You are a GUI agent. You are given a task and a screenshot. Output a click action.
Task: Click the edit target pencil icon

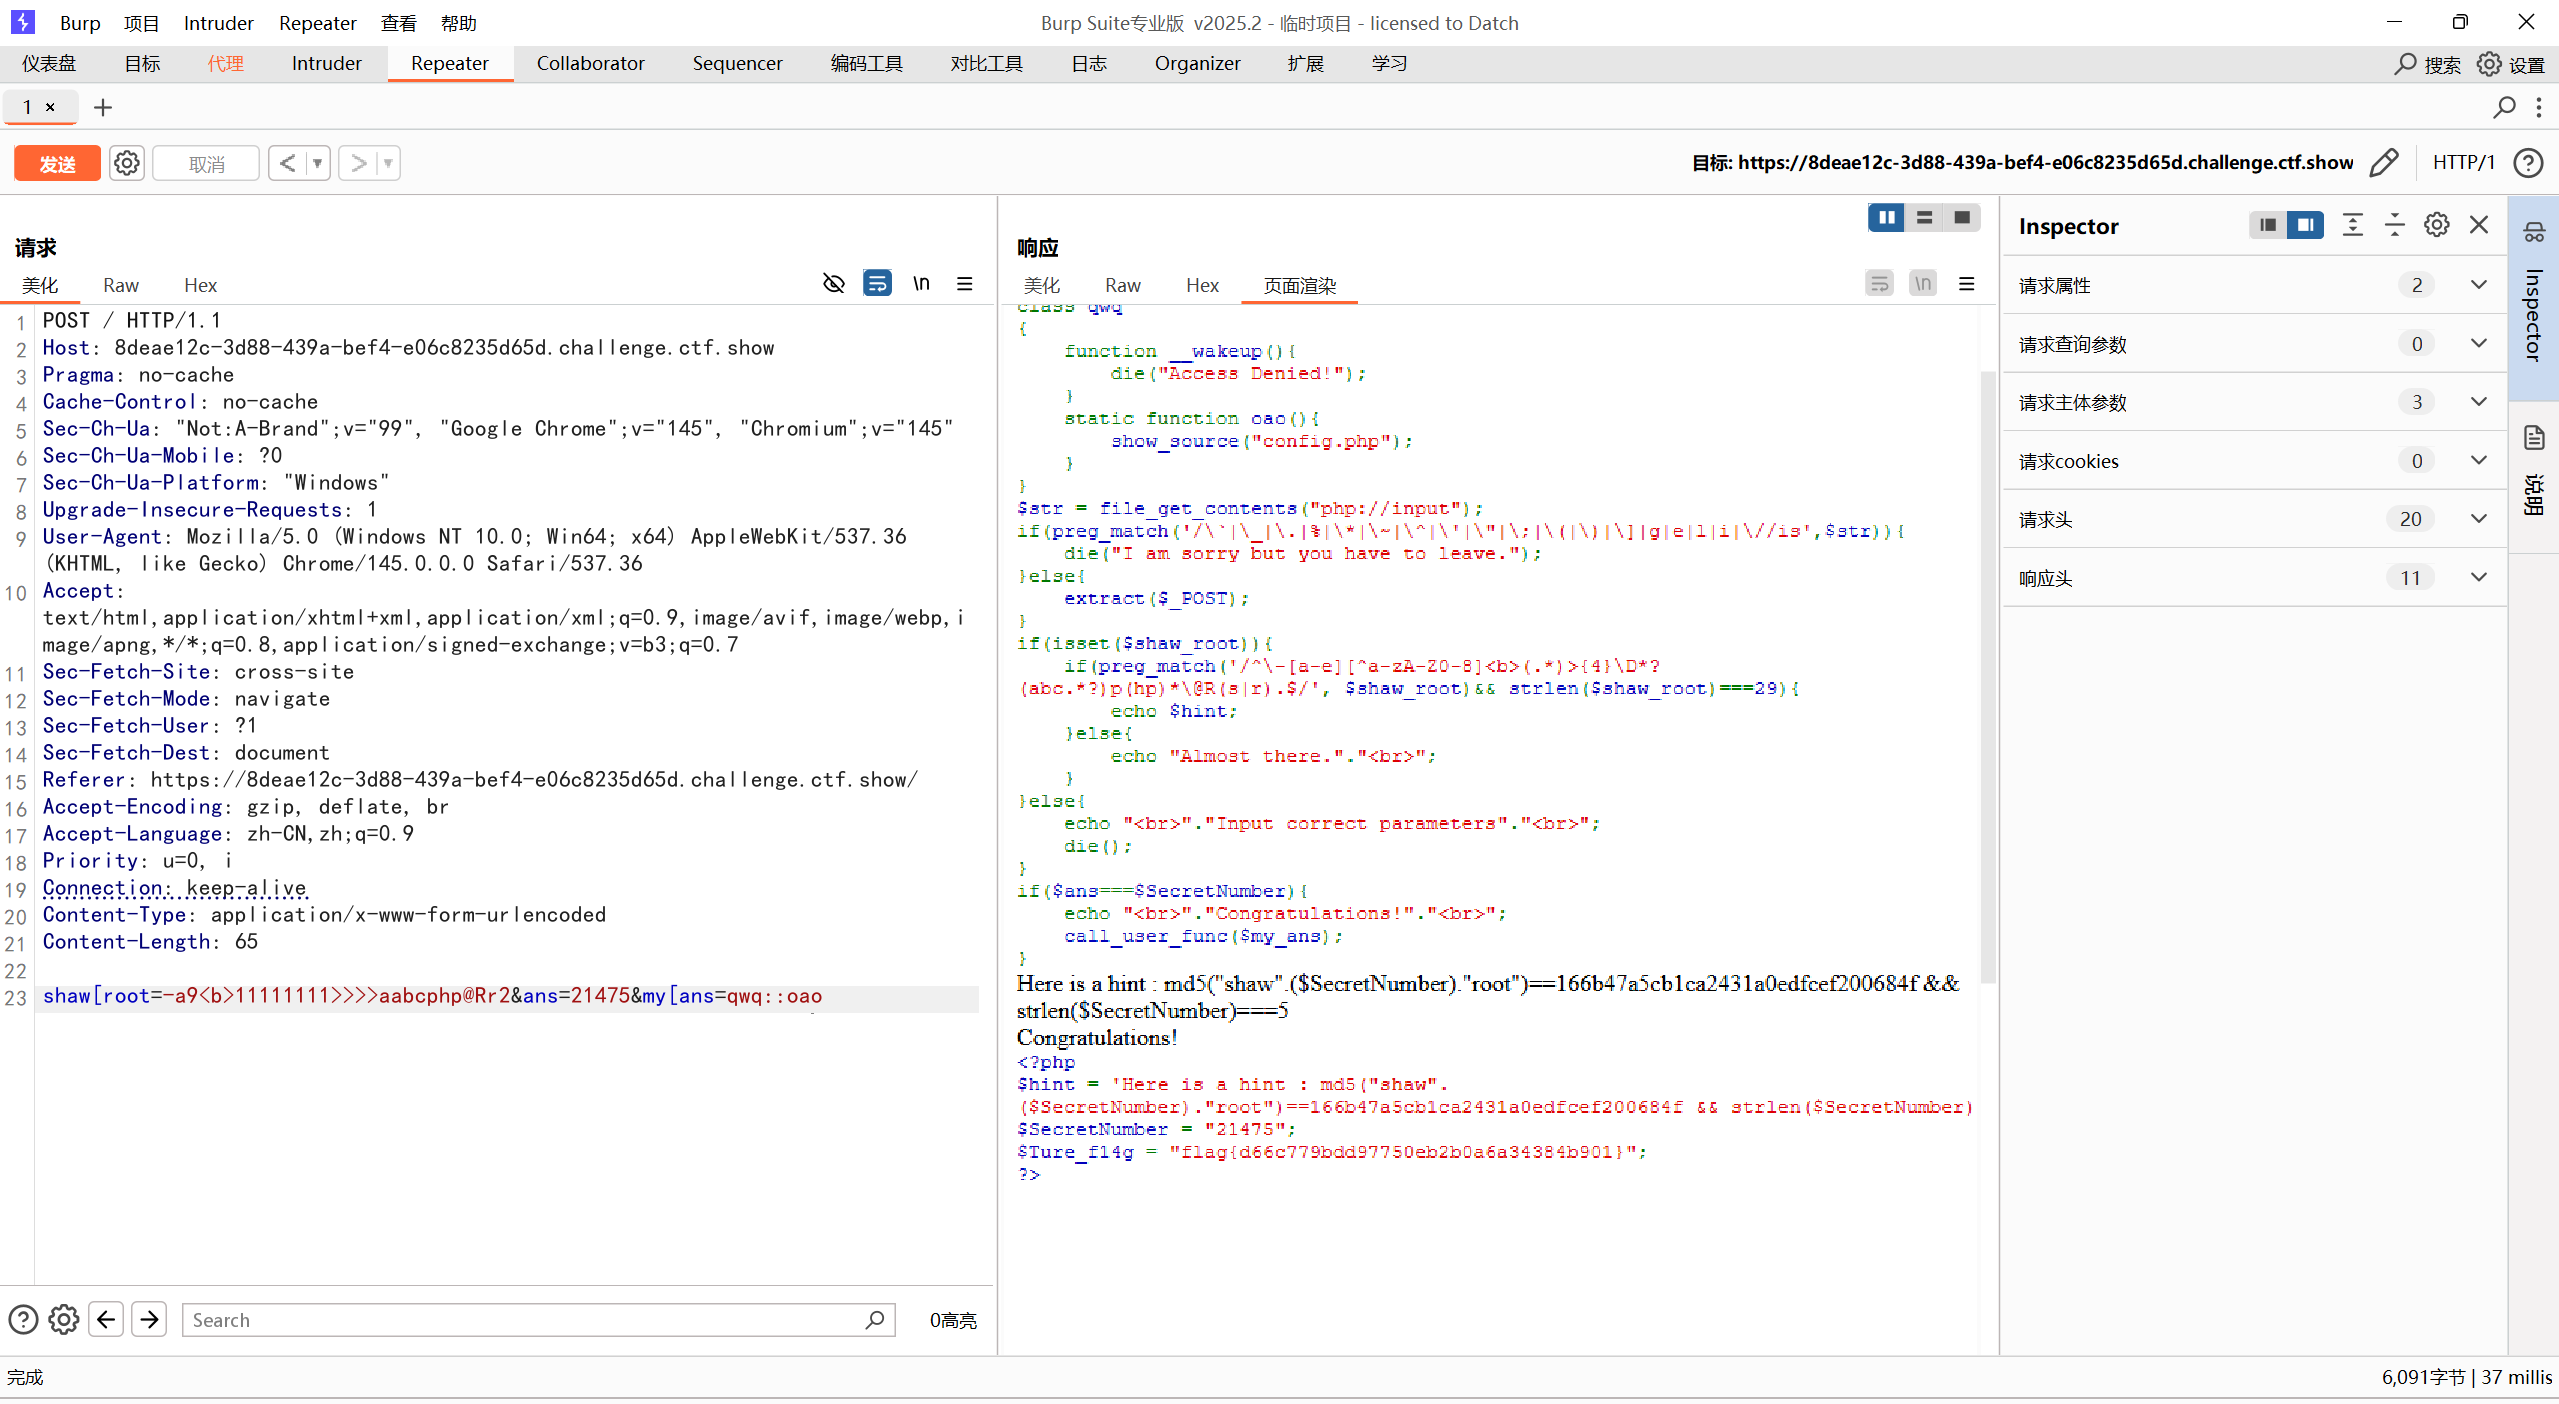(2385, 163)
